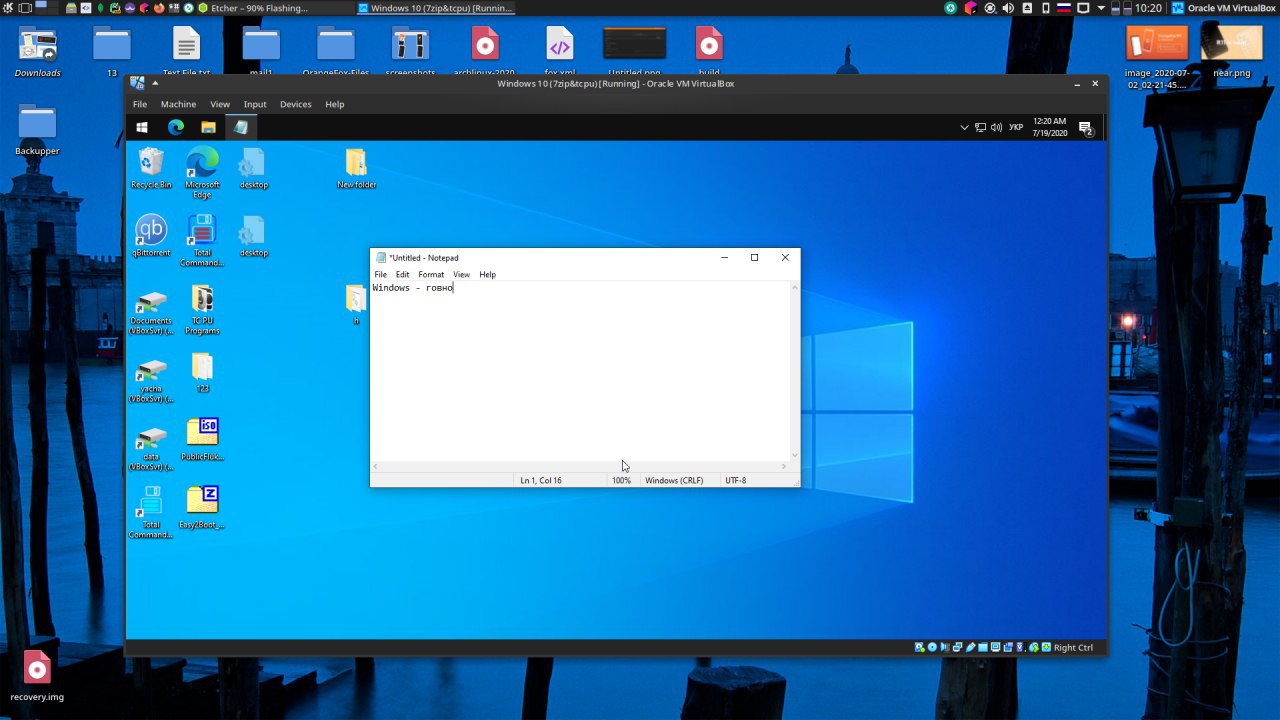This screenshot has width=1280, height=720.
Task: Click the host volume speaker icon in top panel
Action: [1008, 8]
